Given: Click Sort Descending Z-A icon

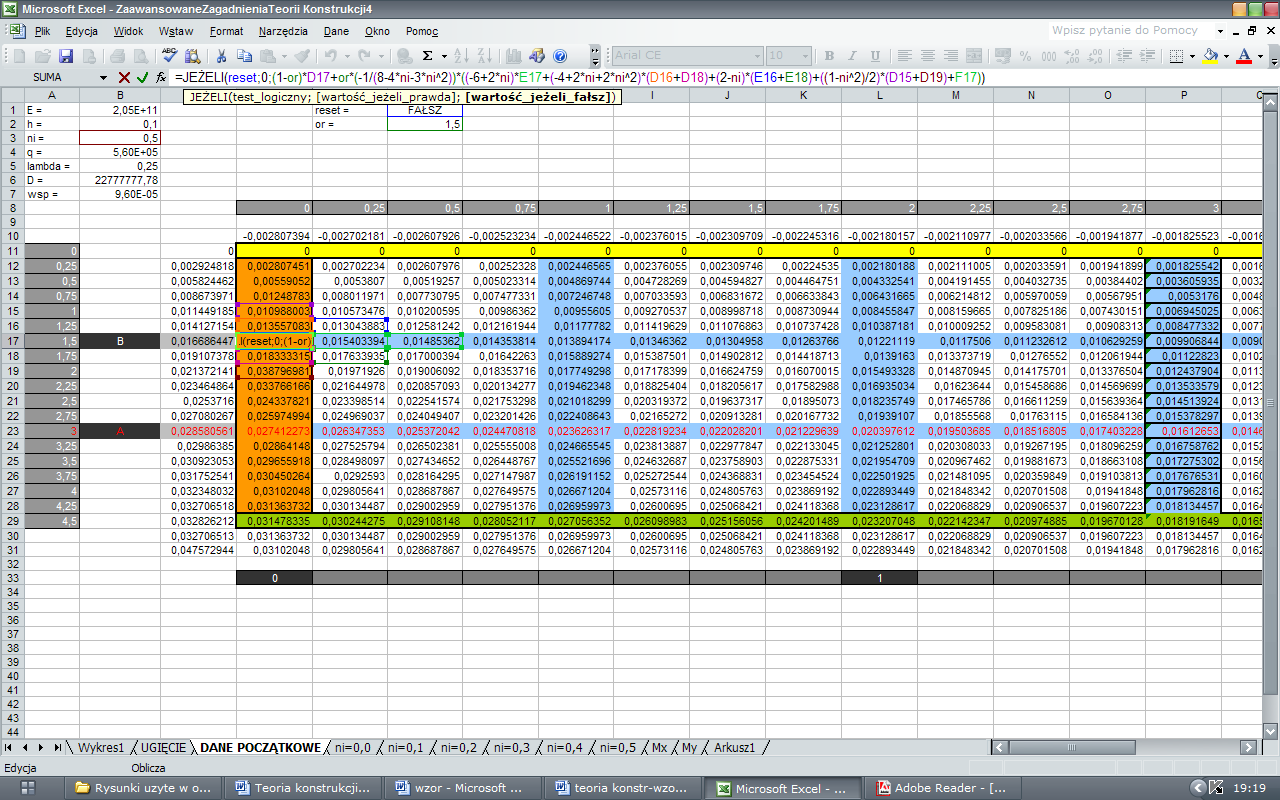Looking at the screenshot, I should point(485,56).
